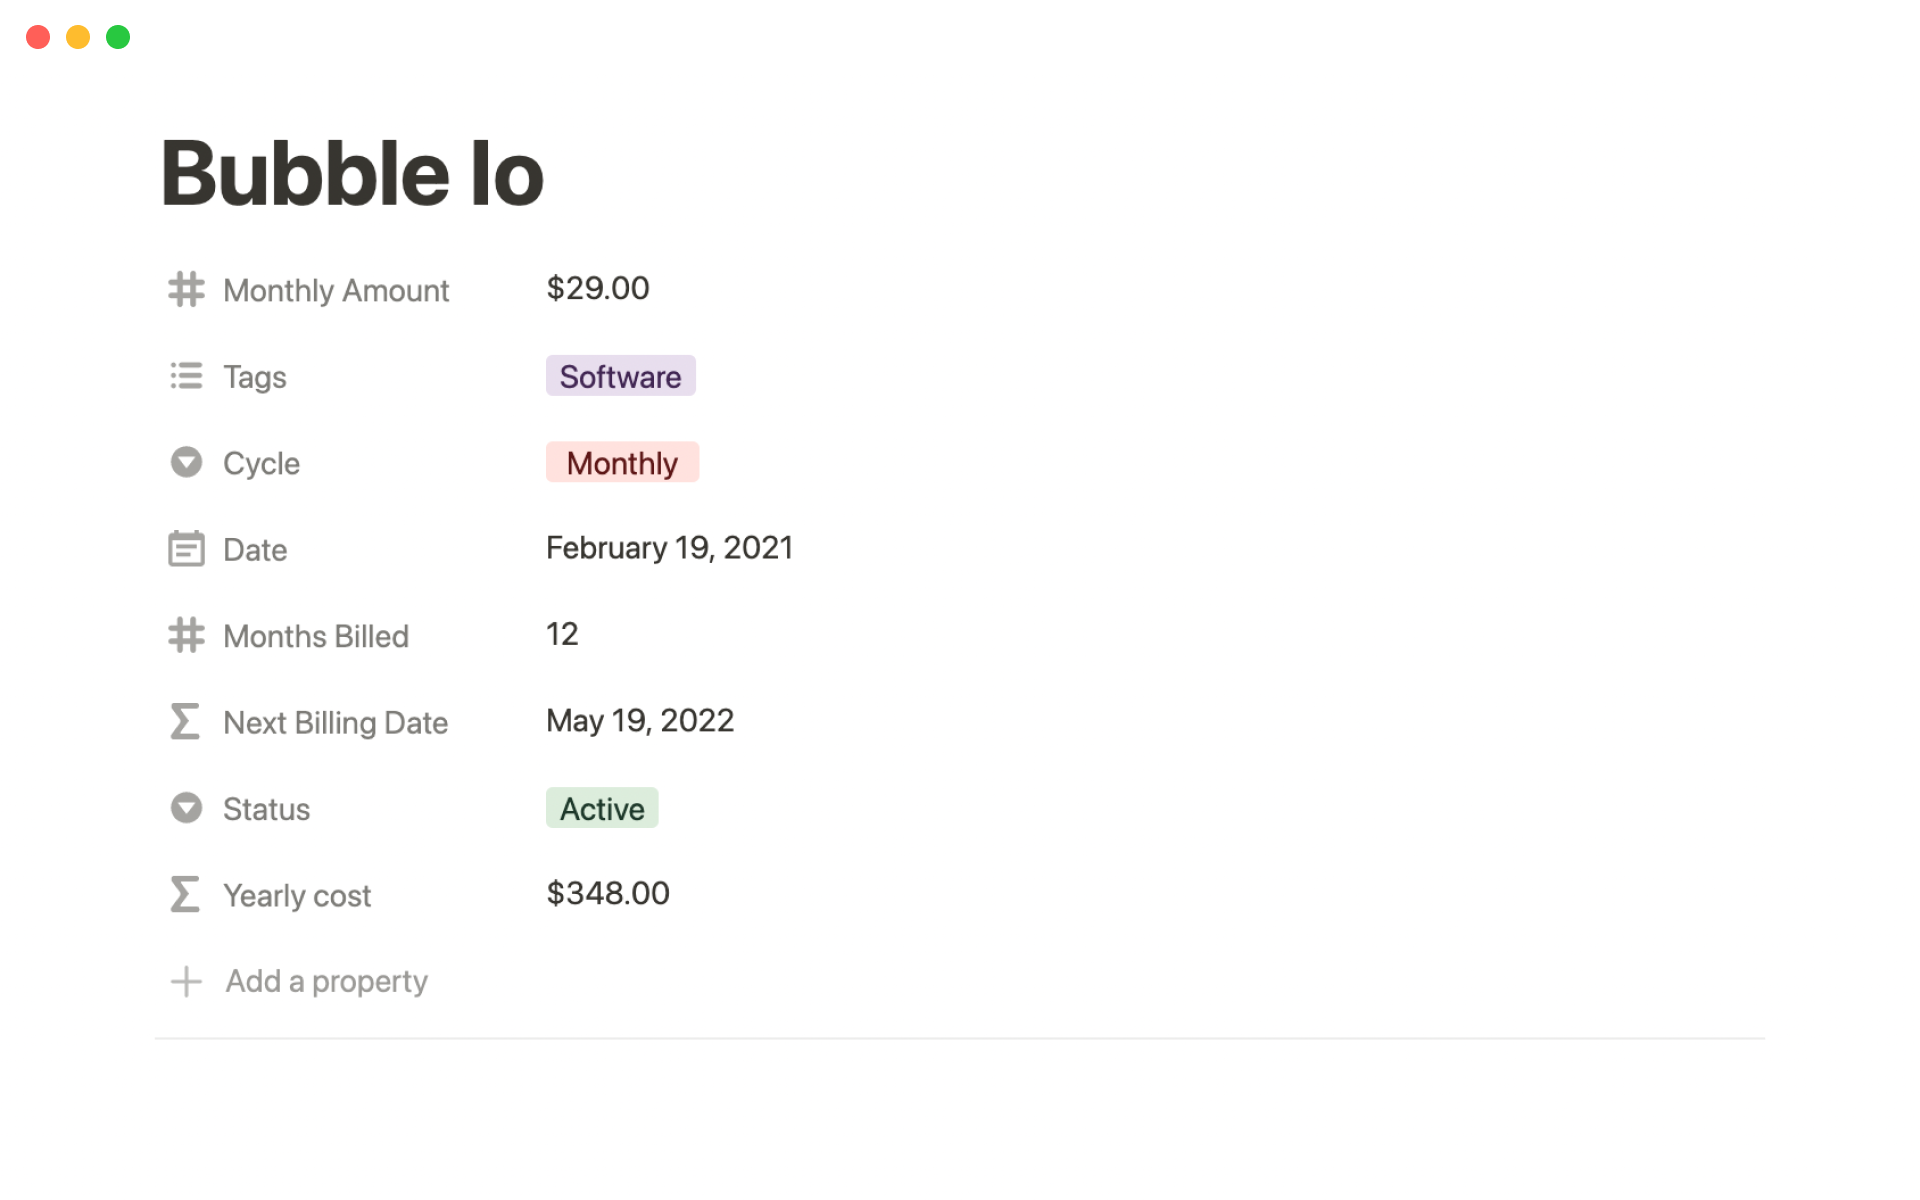Click the select icon beside Status
Image resolution: width=1920 pixels, height=1200 pixels.
point(186,808)
